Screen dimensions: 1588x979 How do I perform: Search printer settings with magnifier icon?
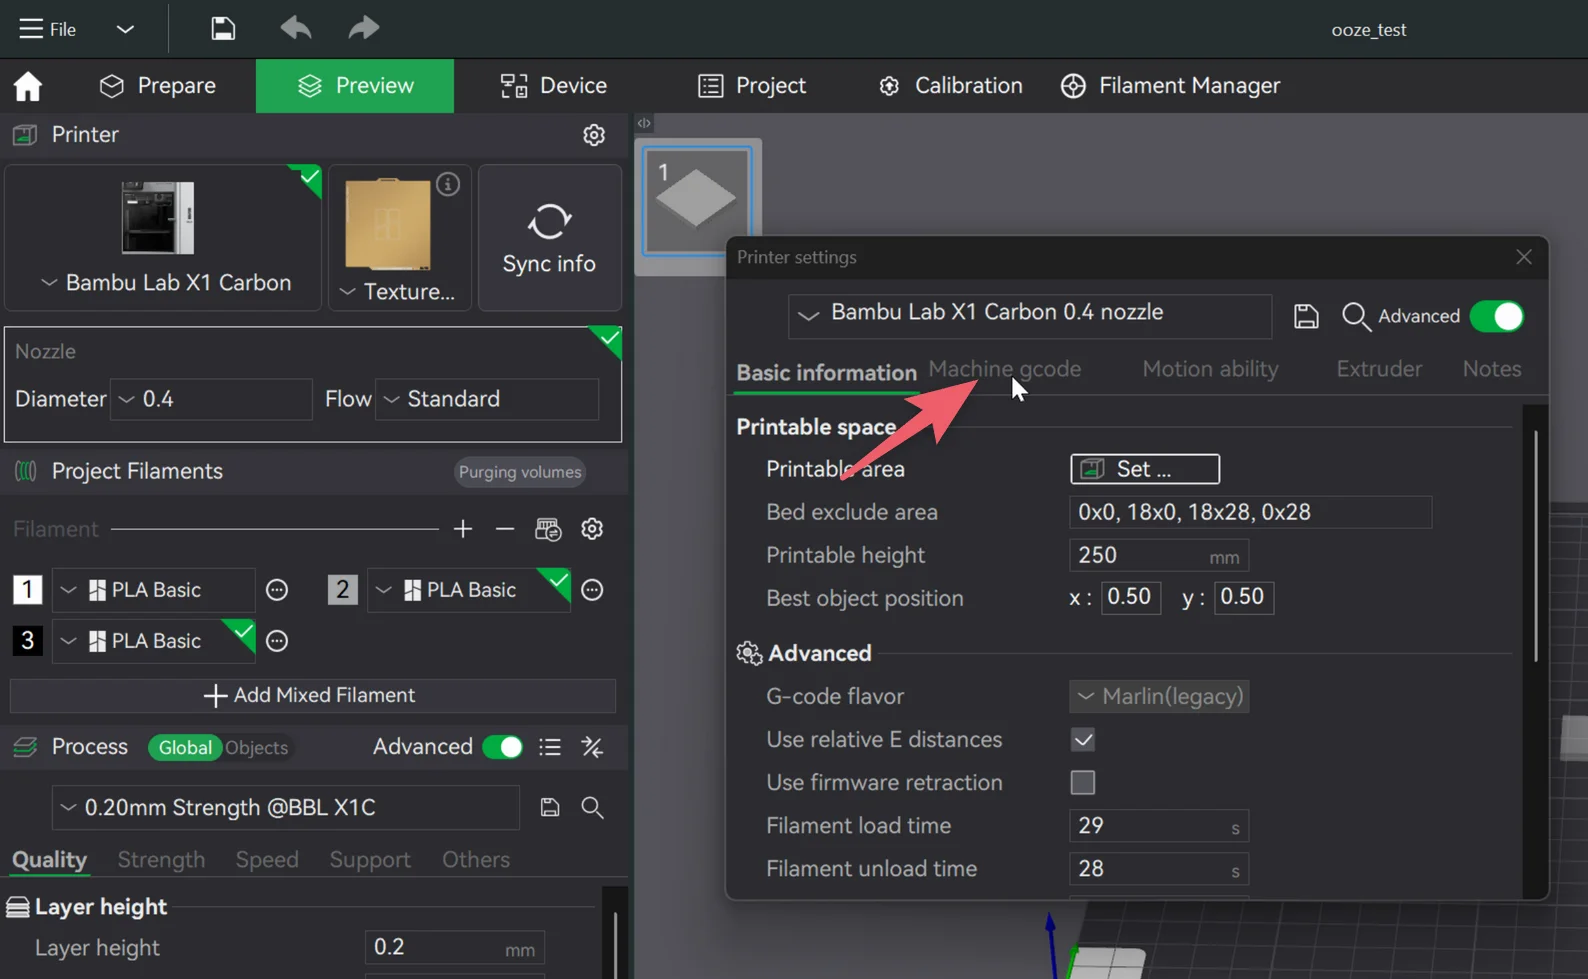[x=1356, y=317]
